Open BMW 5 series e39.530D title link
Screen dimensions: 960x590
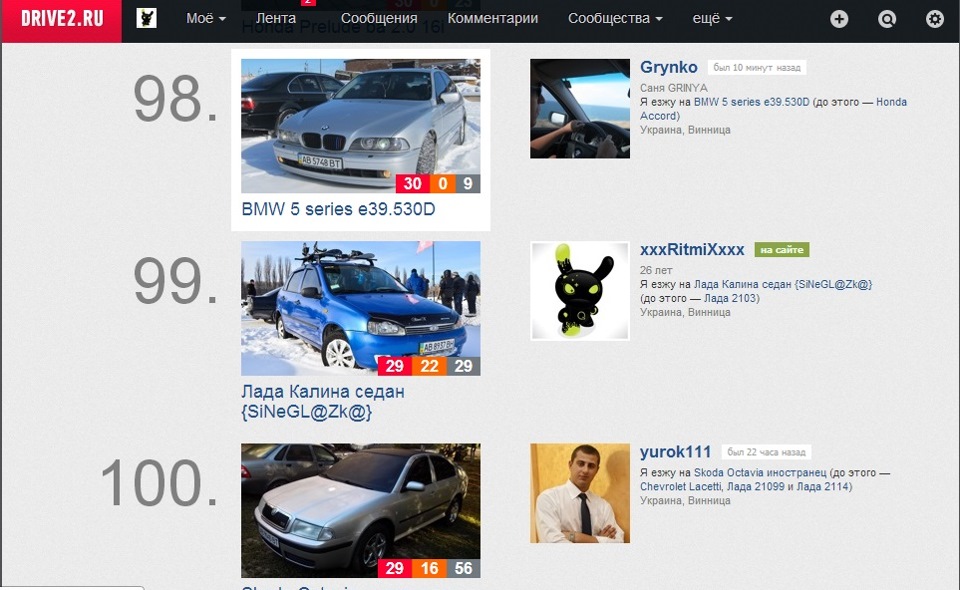338,209
